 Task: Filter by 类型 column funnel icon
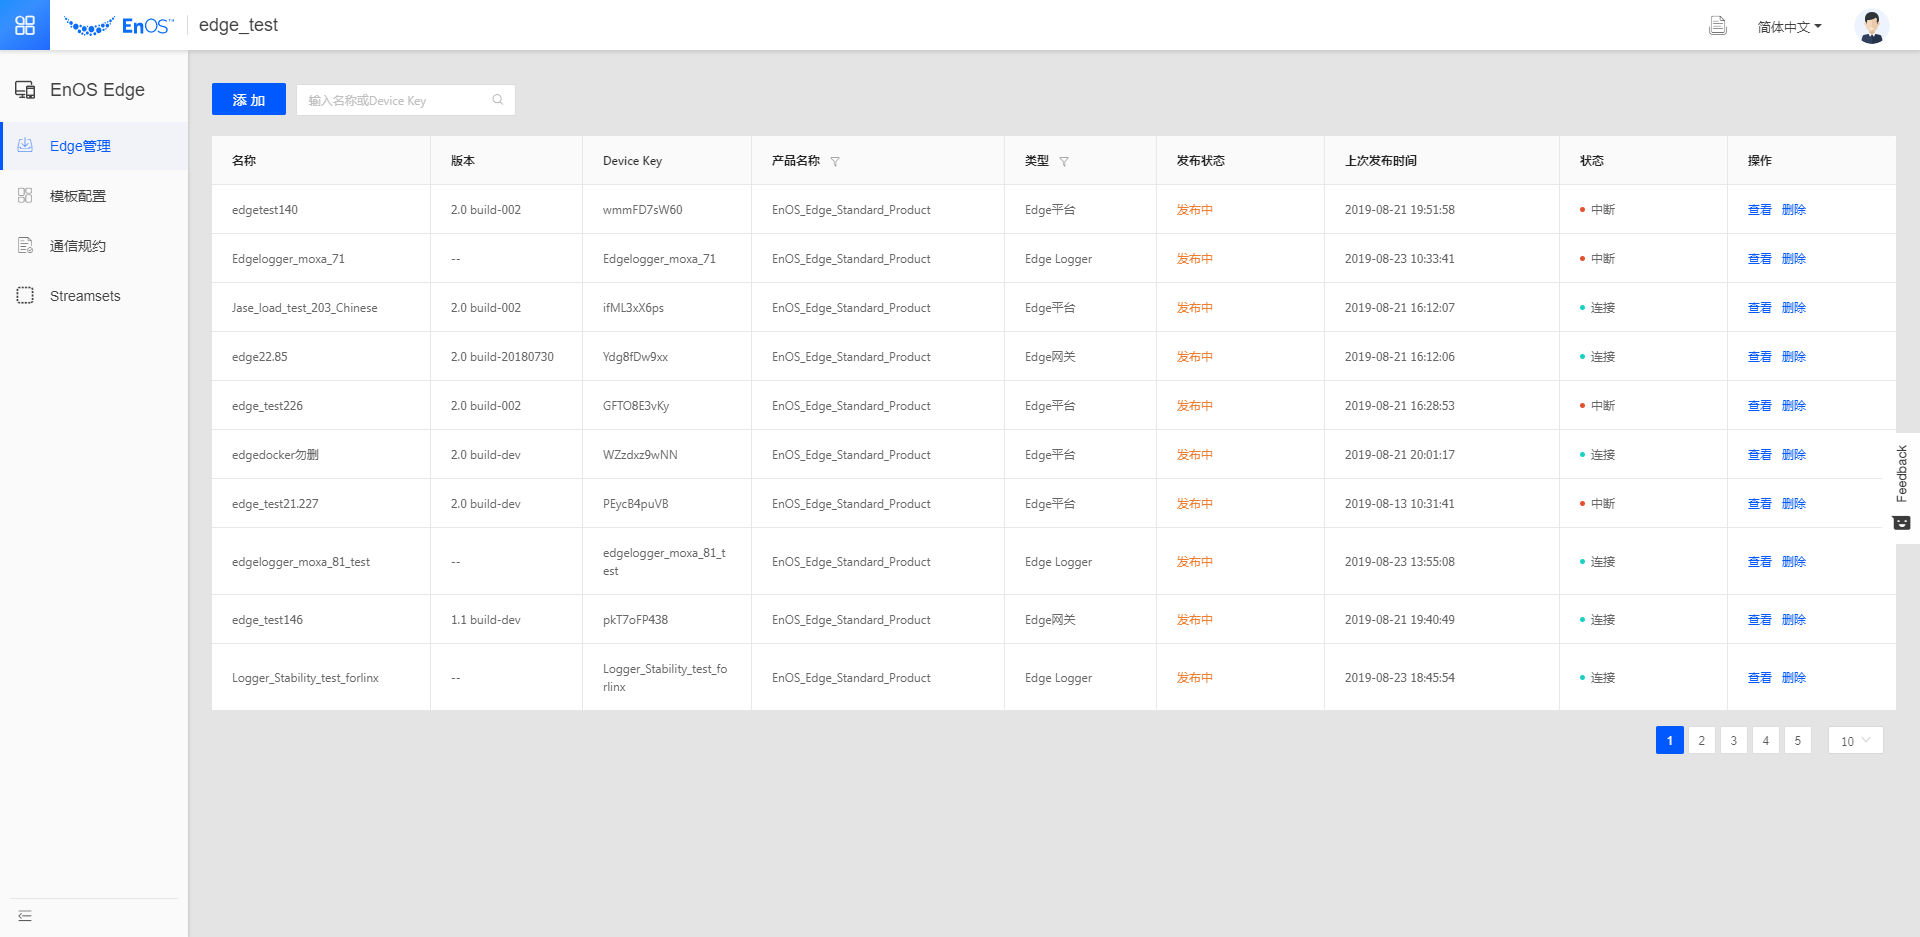(1064, 162)
